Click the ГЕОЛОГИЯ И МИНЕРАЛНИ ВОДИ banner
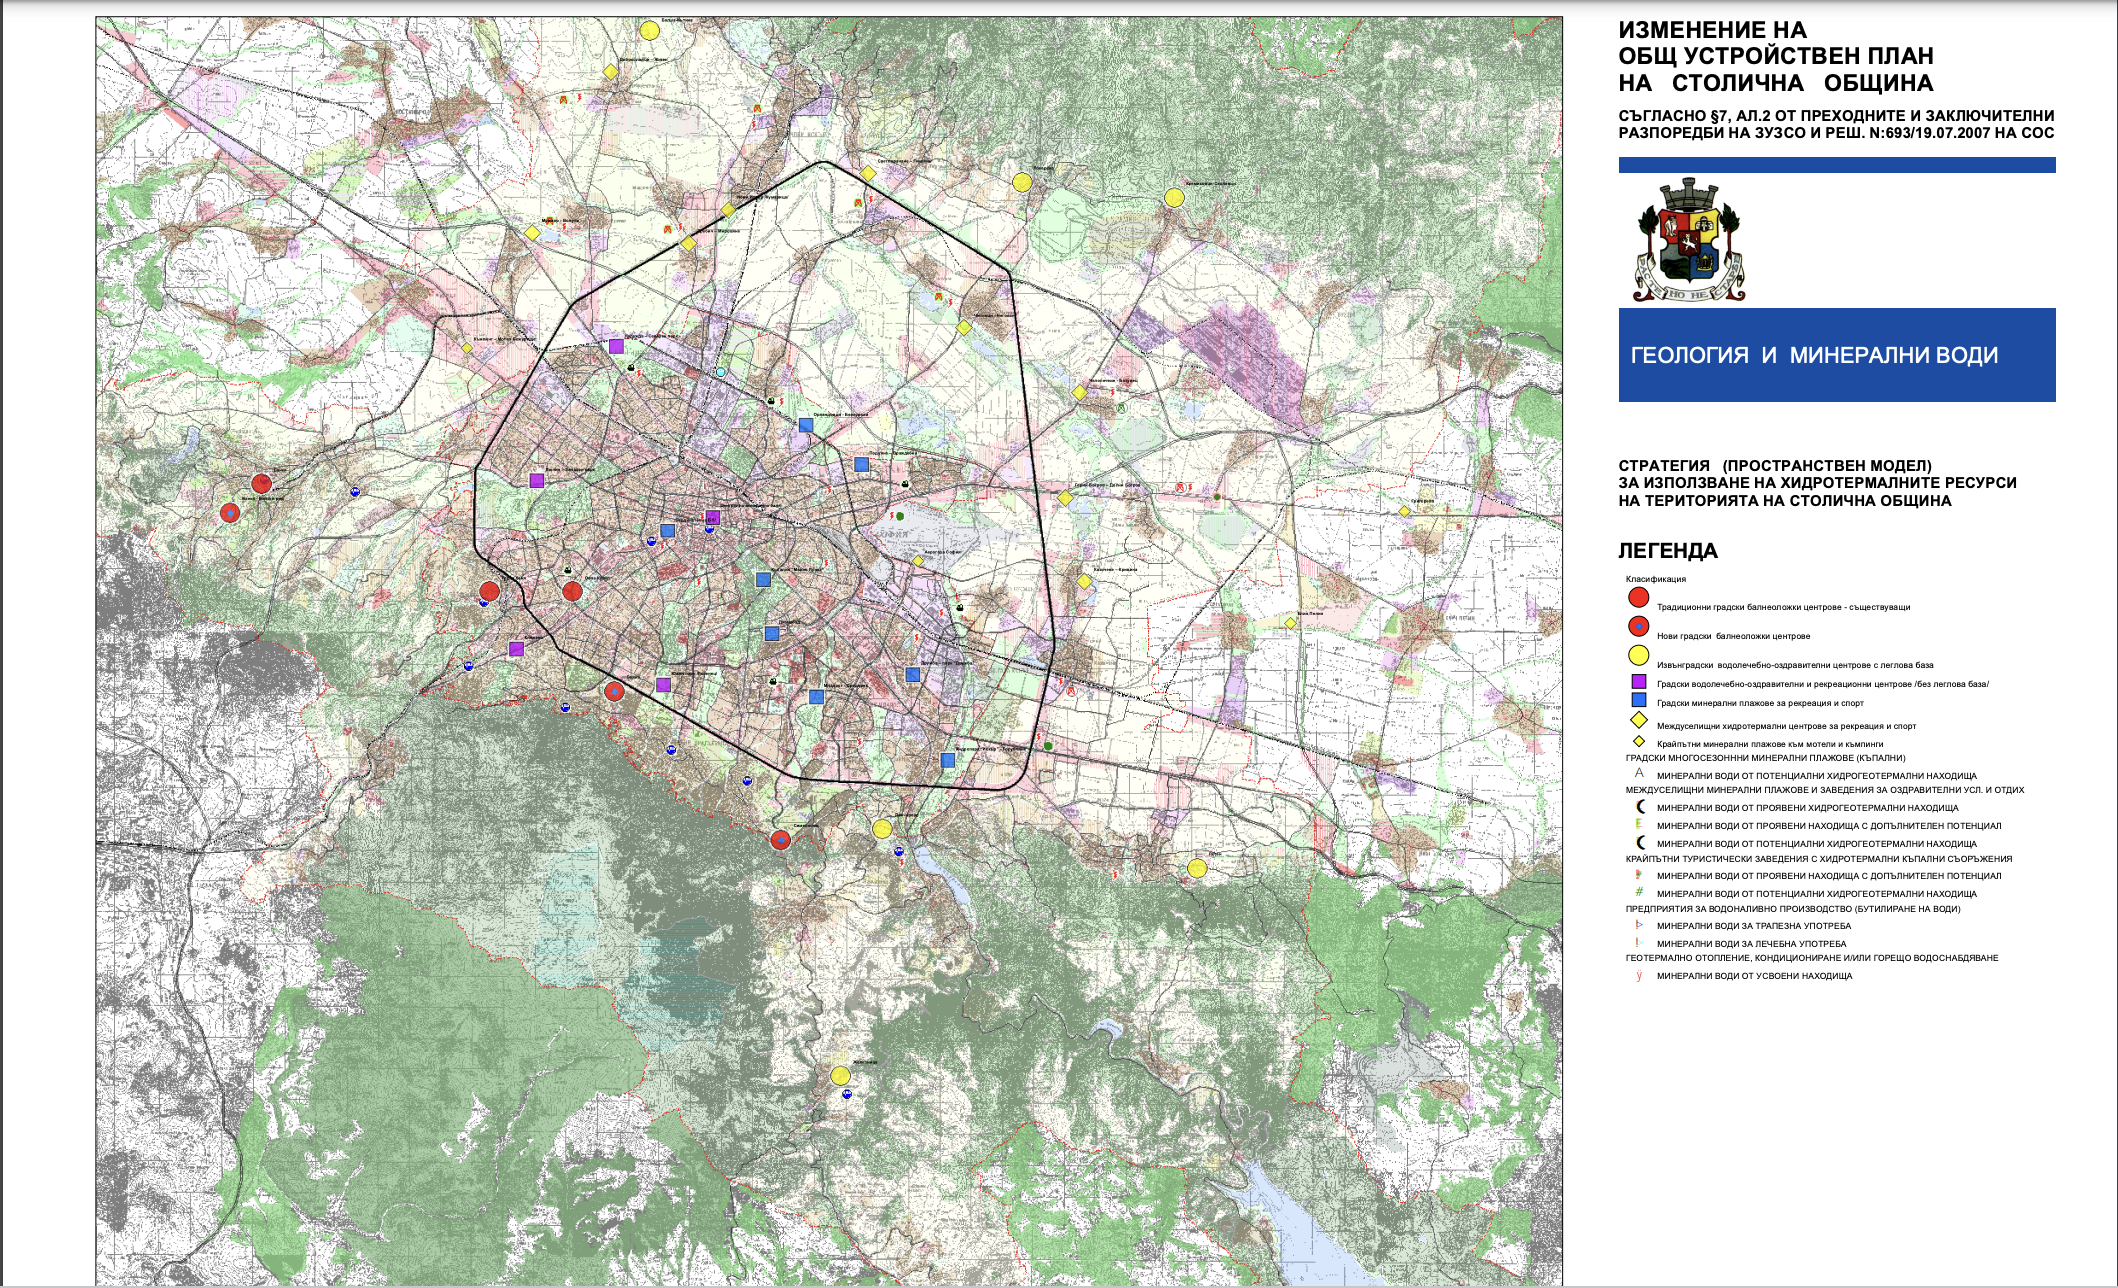The image size is (2118, 1288). point(1837,355)
